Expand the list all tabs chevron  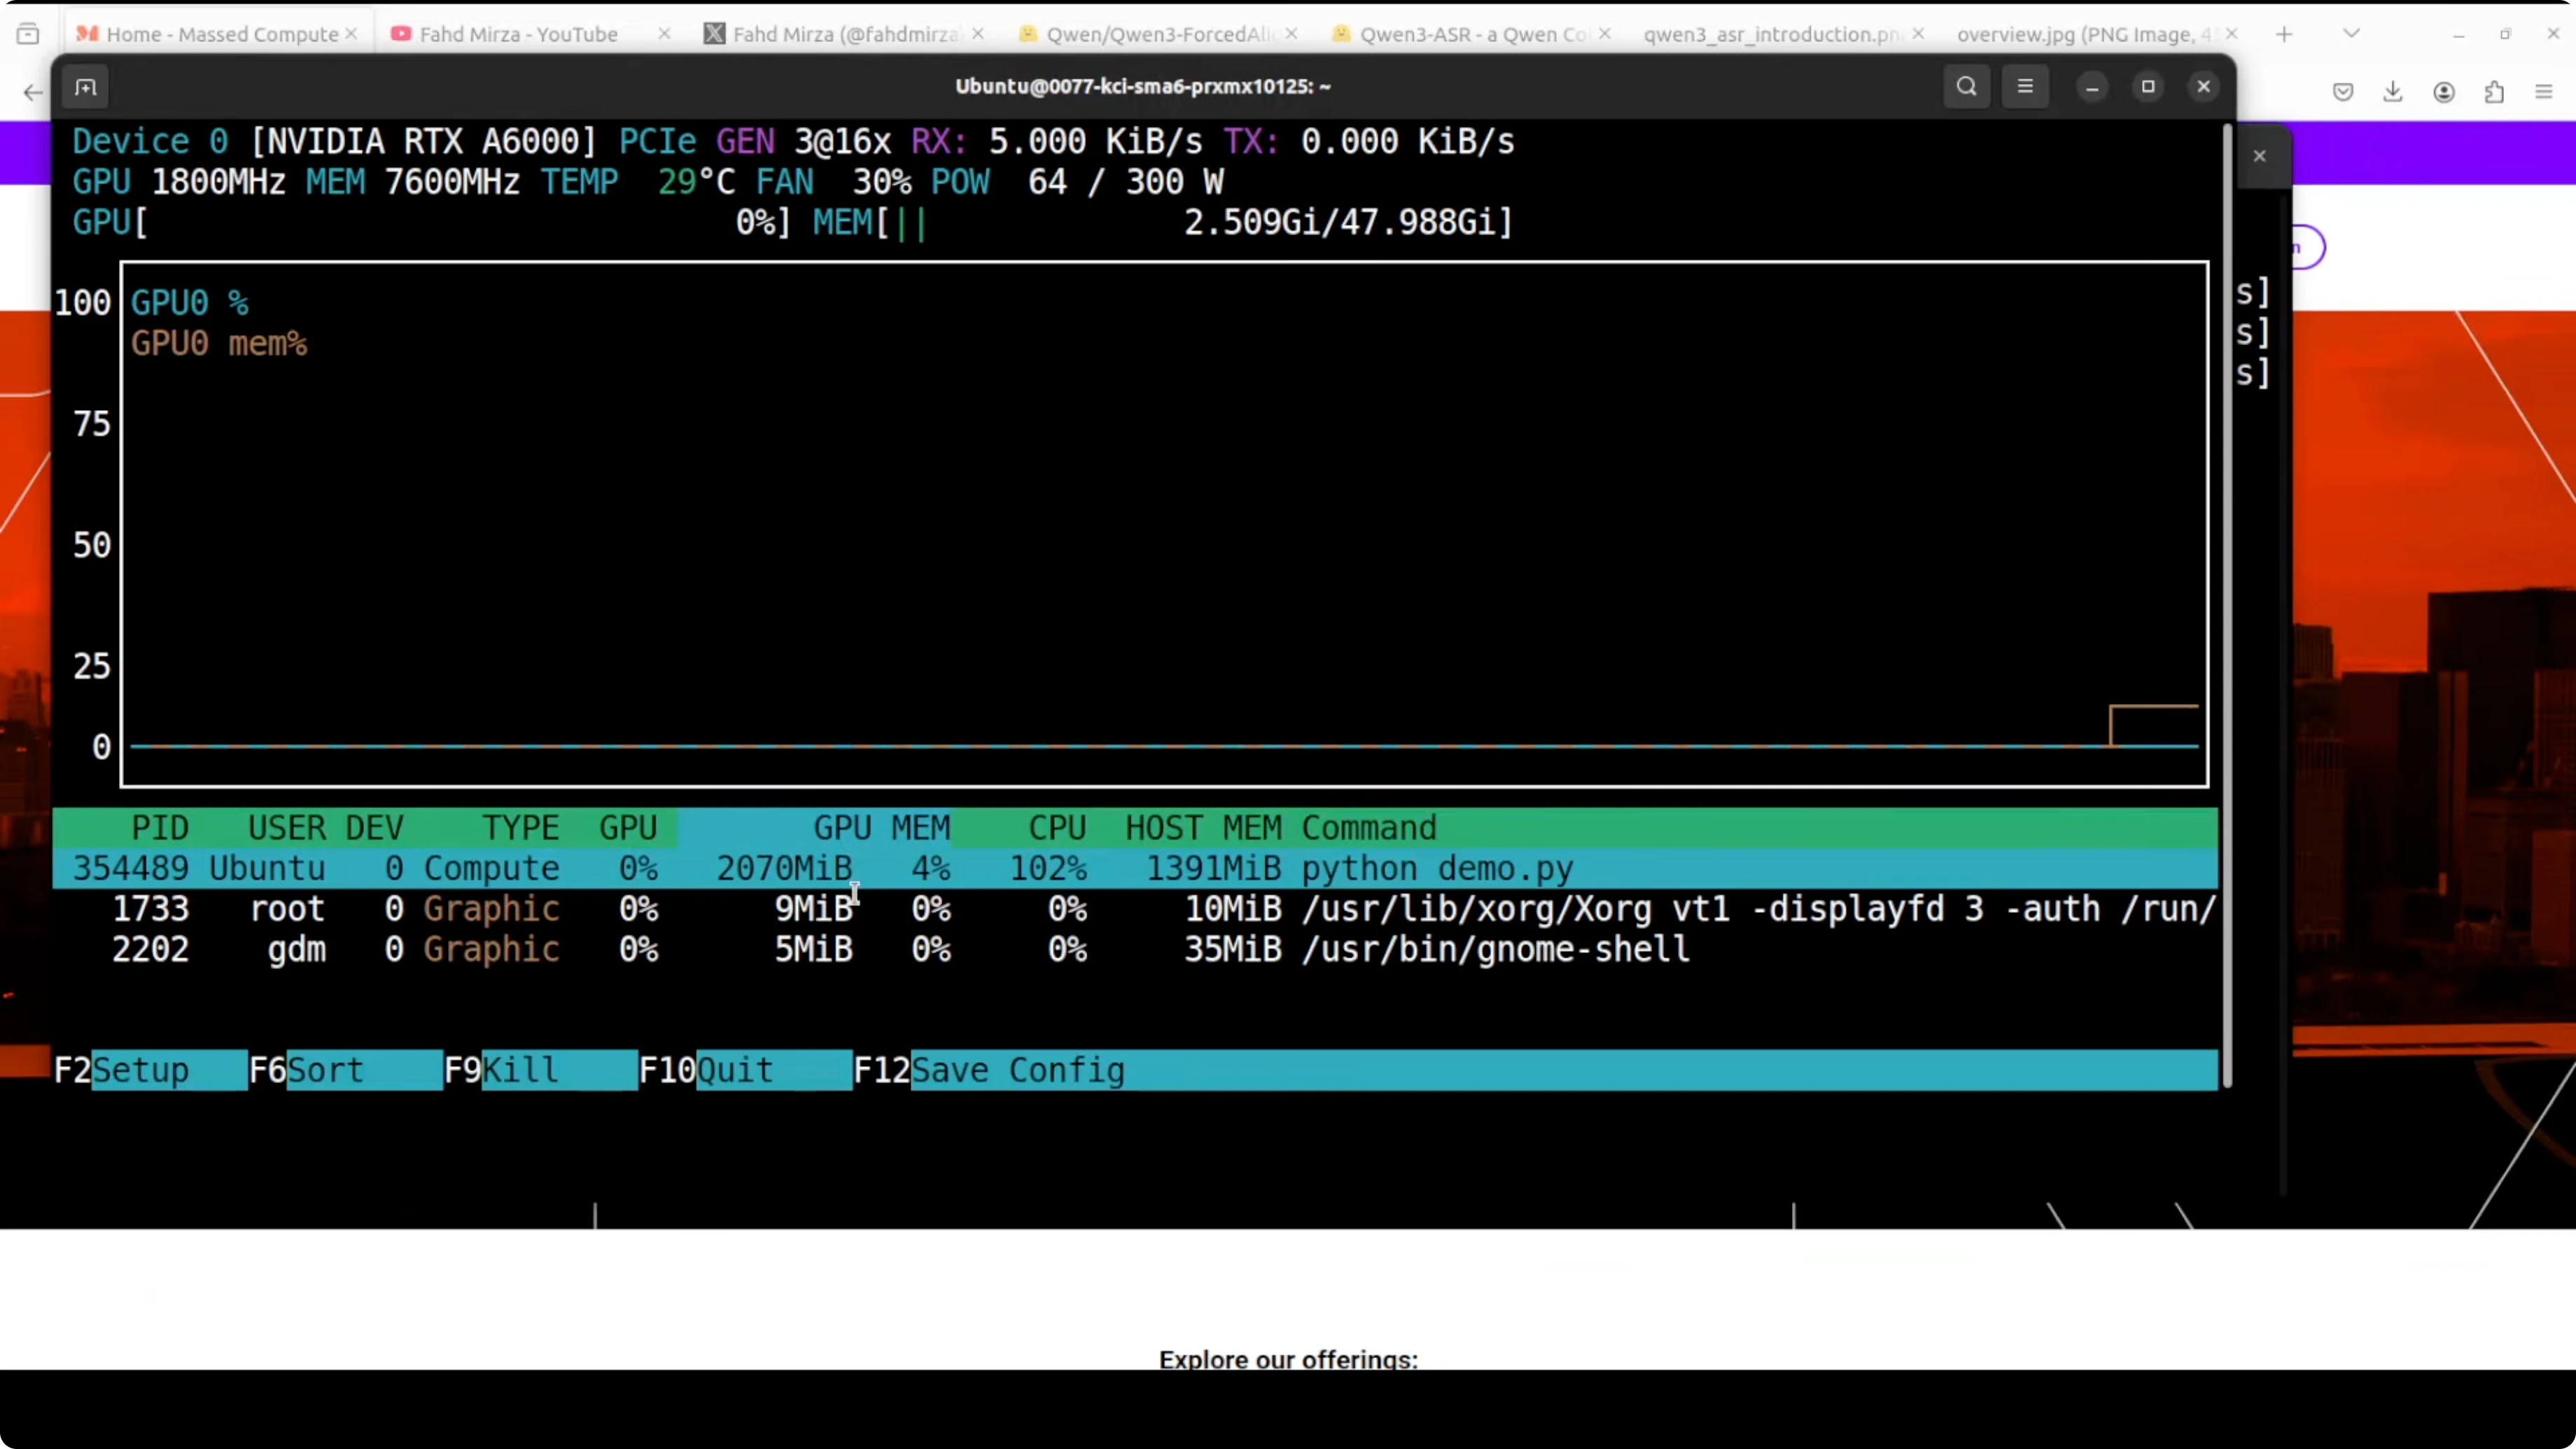pyautogui.click(x=2351, y=34)
